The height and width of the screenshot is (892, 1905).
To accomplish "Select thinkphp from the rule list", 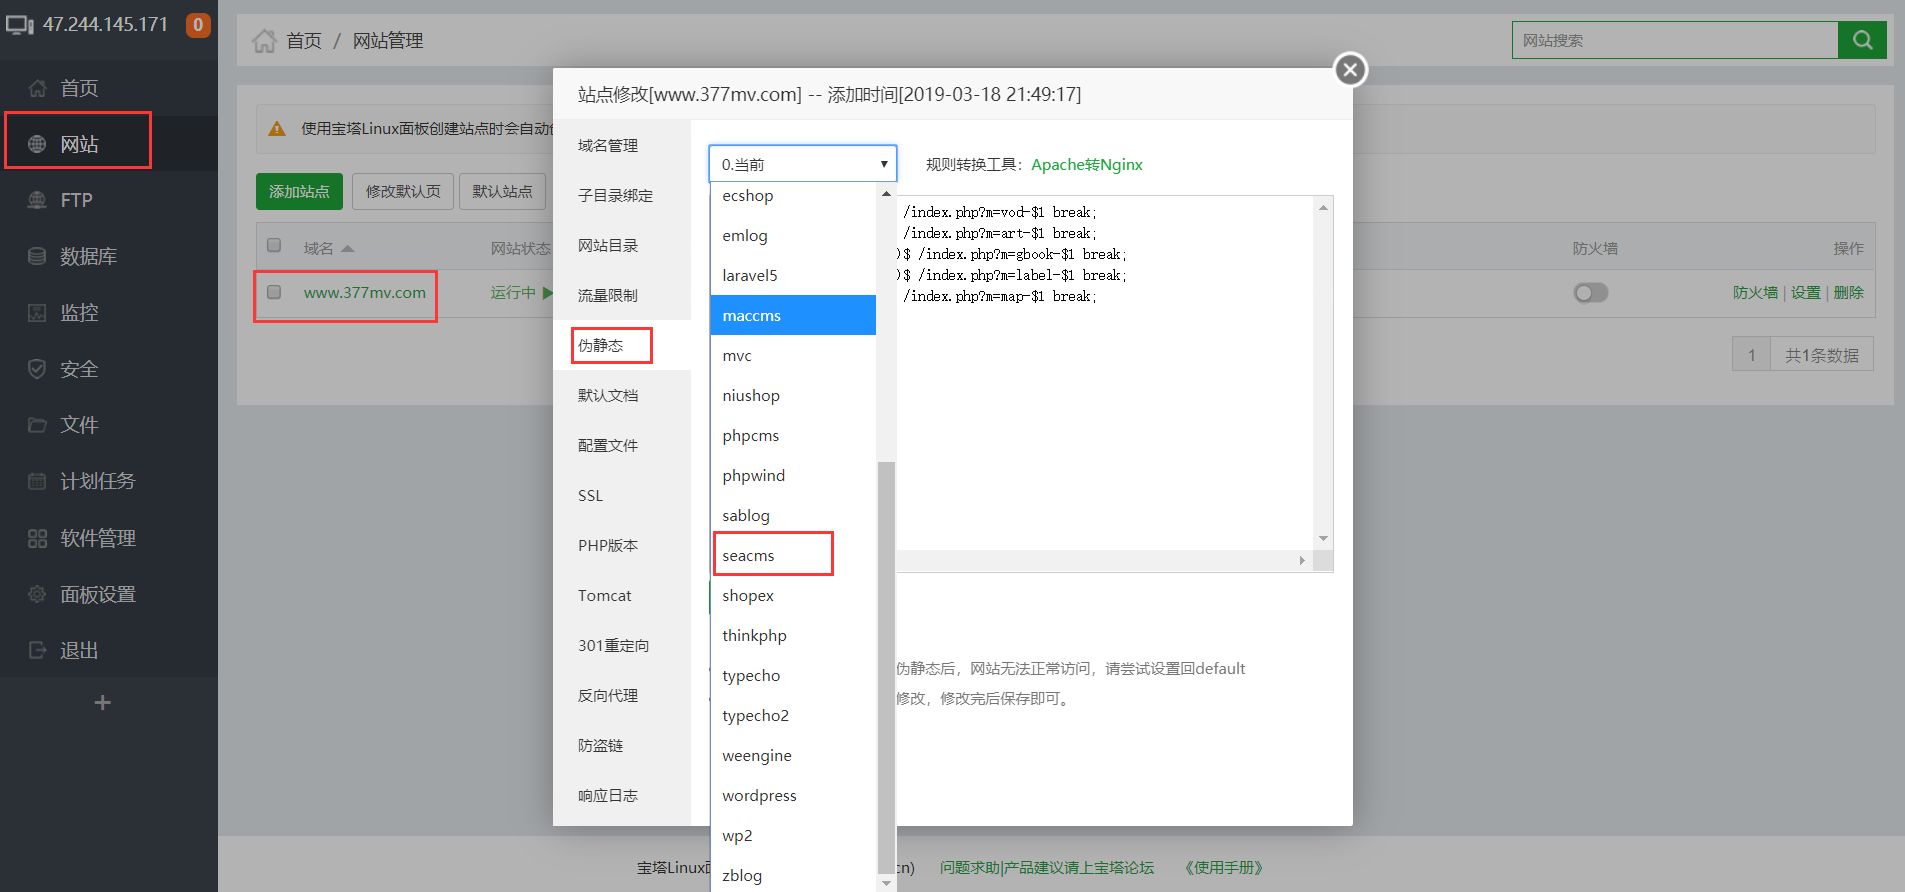I will tap(793, 635).
